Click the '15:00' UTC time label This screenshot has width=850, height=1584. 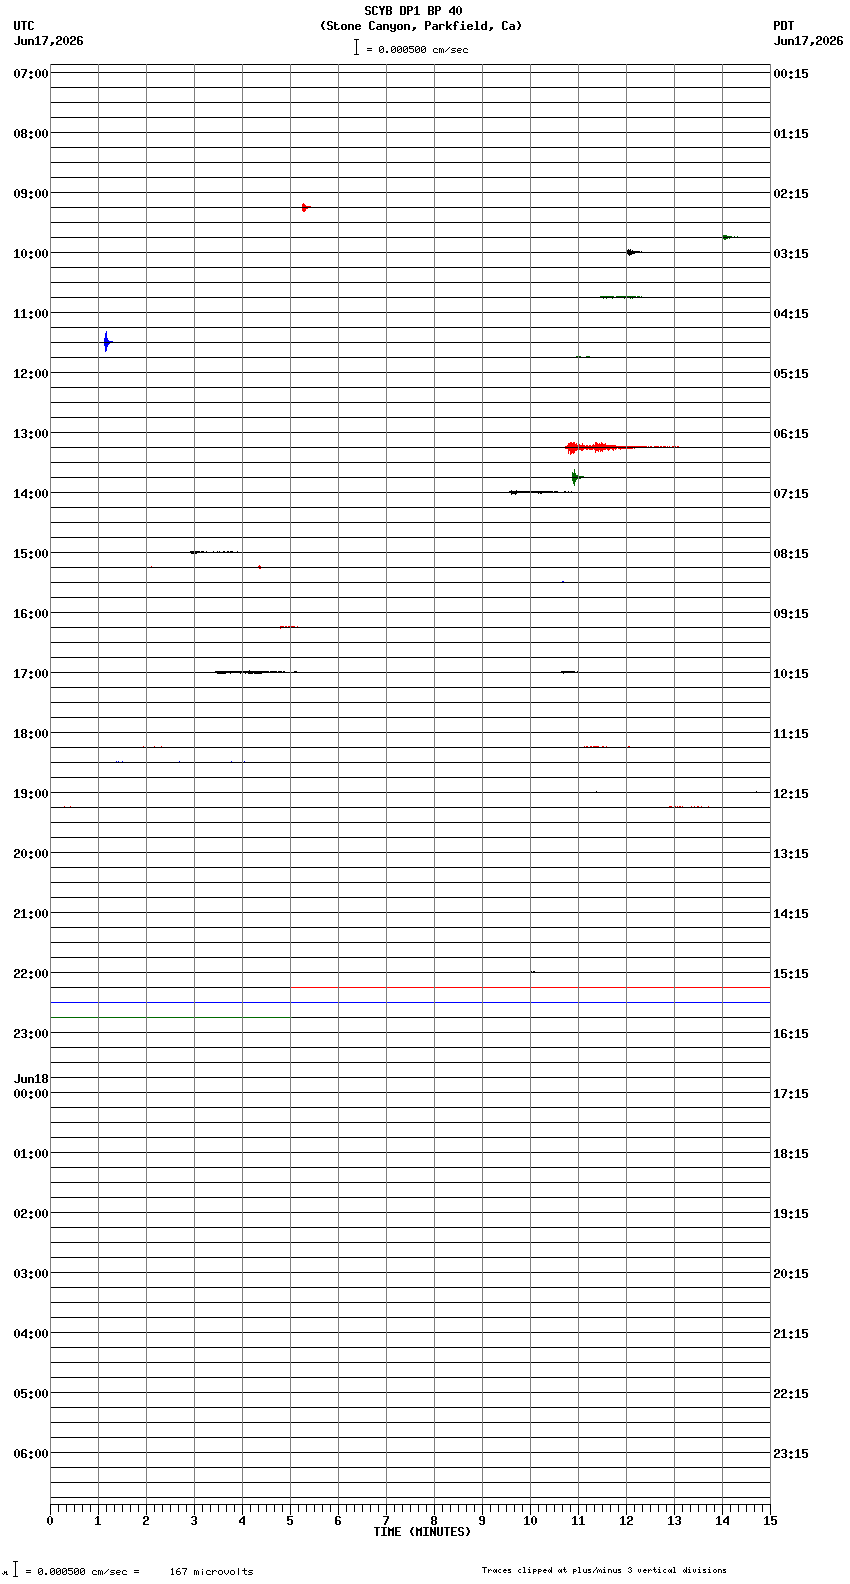pyautogui.click(x=30, y=554)
